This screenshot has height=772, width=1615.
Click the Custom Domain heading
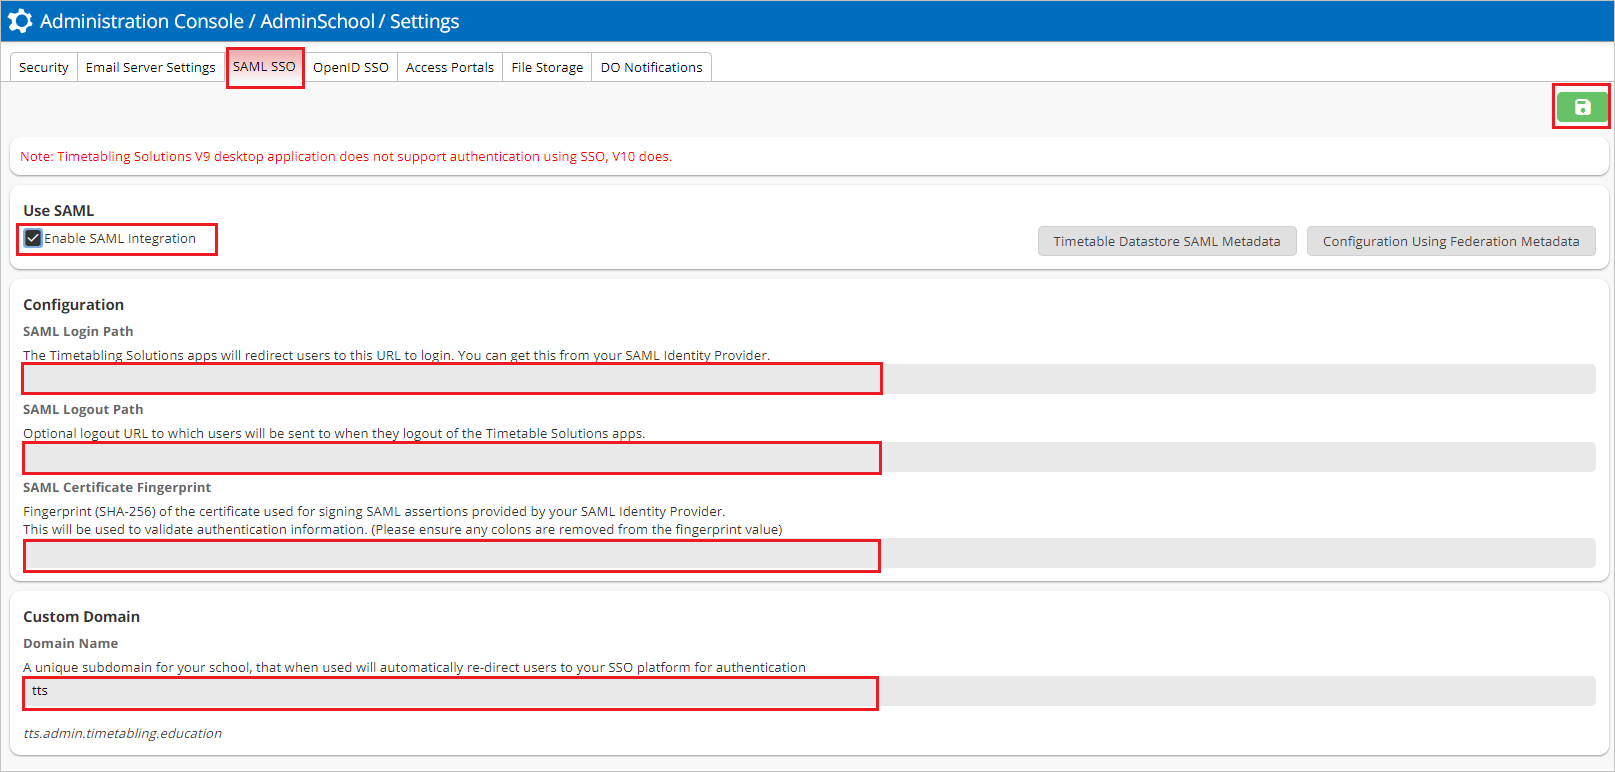(x=82, y=616)
